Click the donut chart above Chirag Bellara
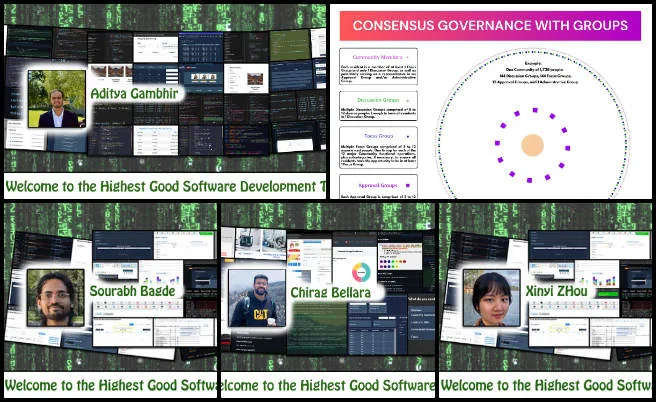This screenshot has height=402, width=656. click(361, 272)
